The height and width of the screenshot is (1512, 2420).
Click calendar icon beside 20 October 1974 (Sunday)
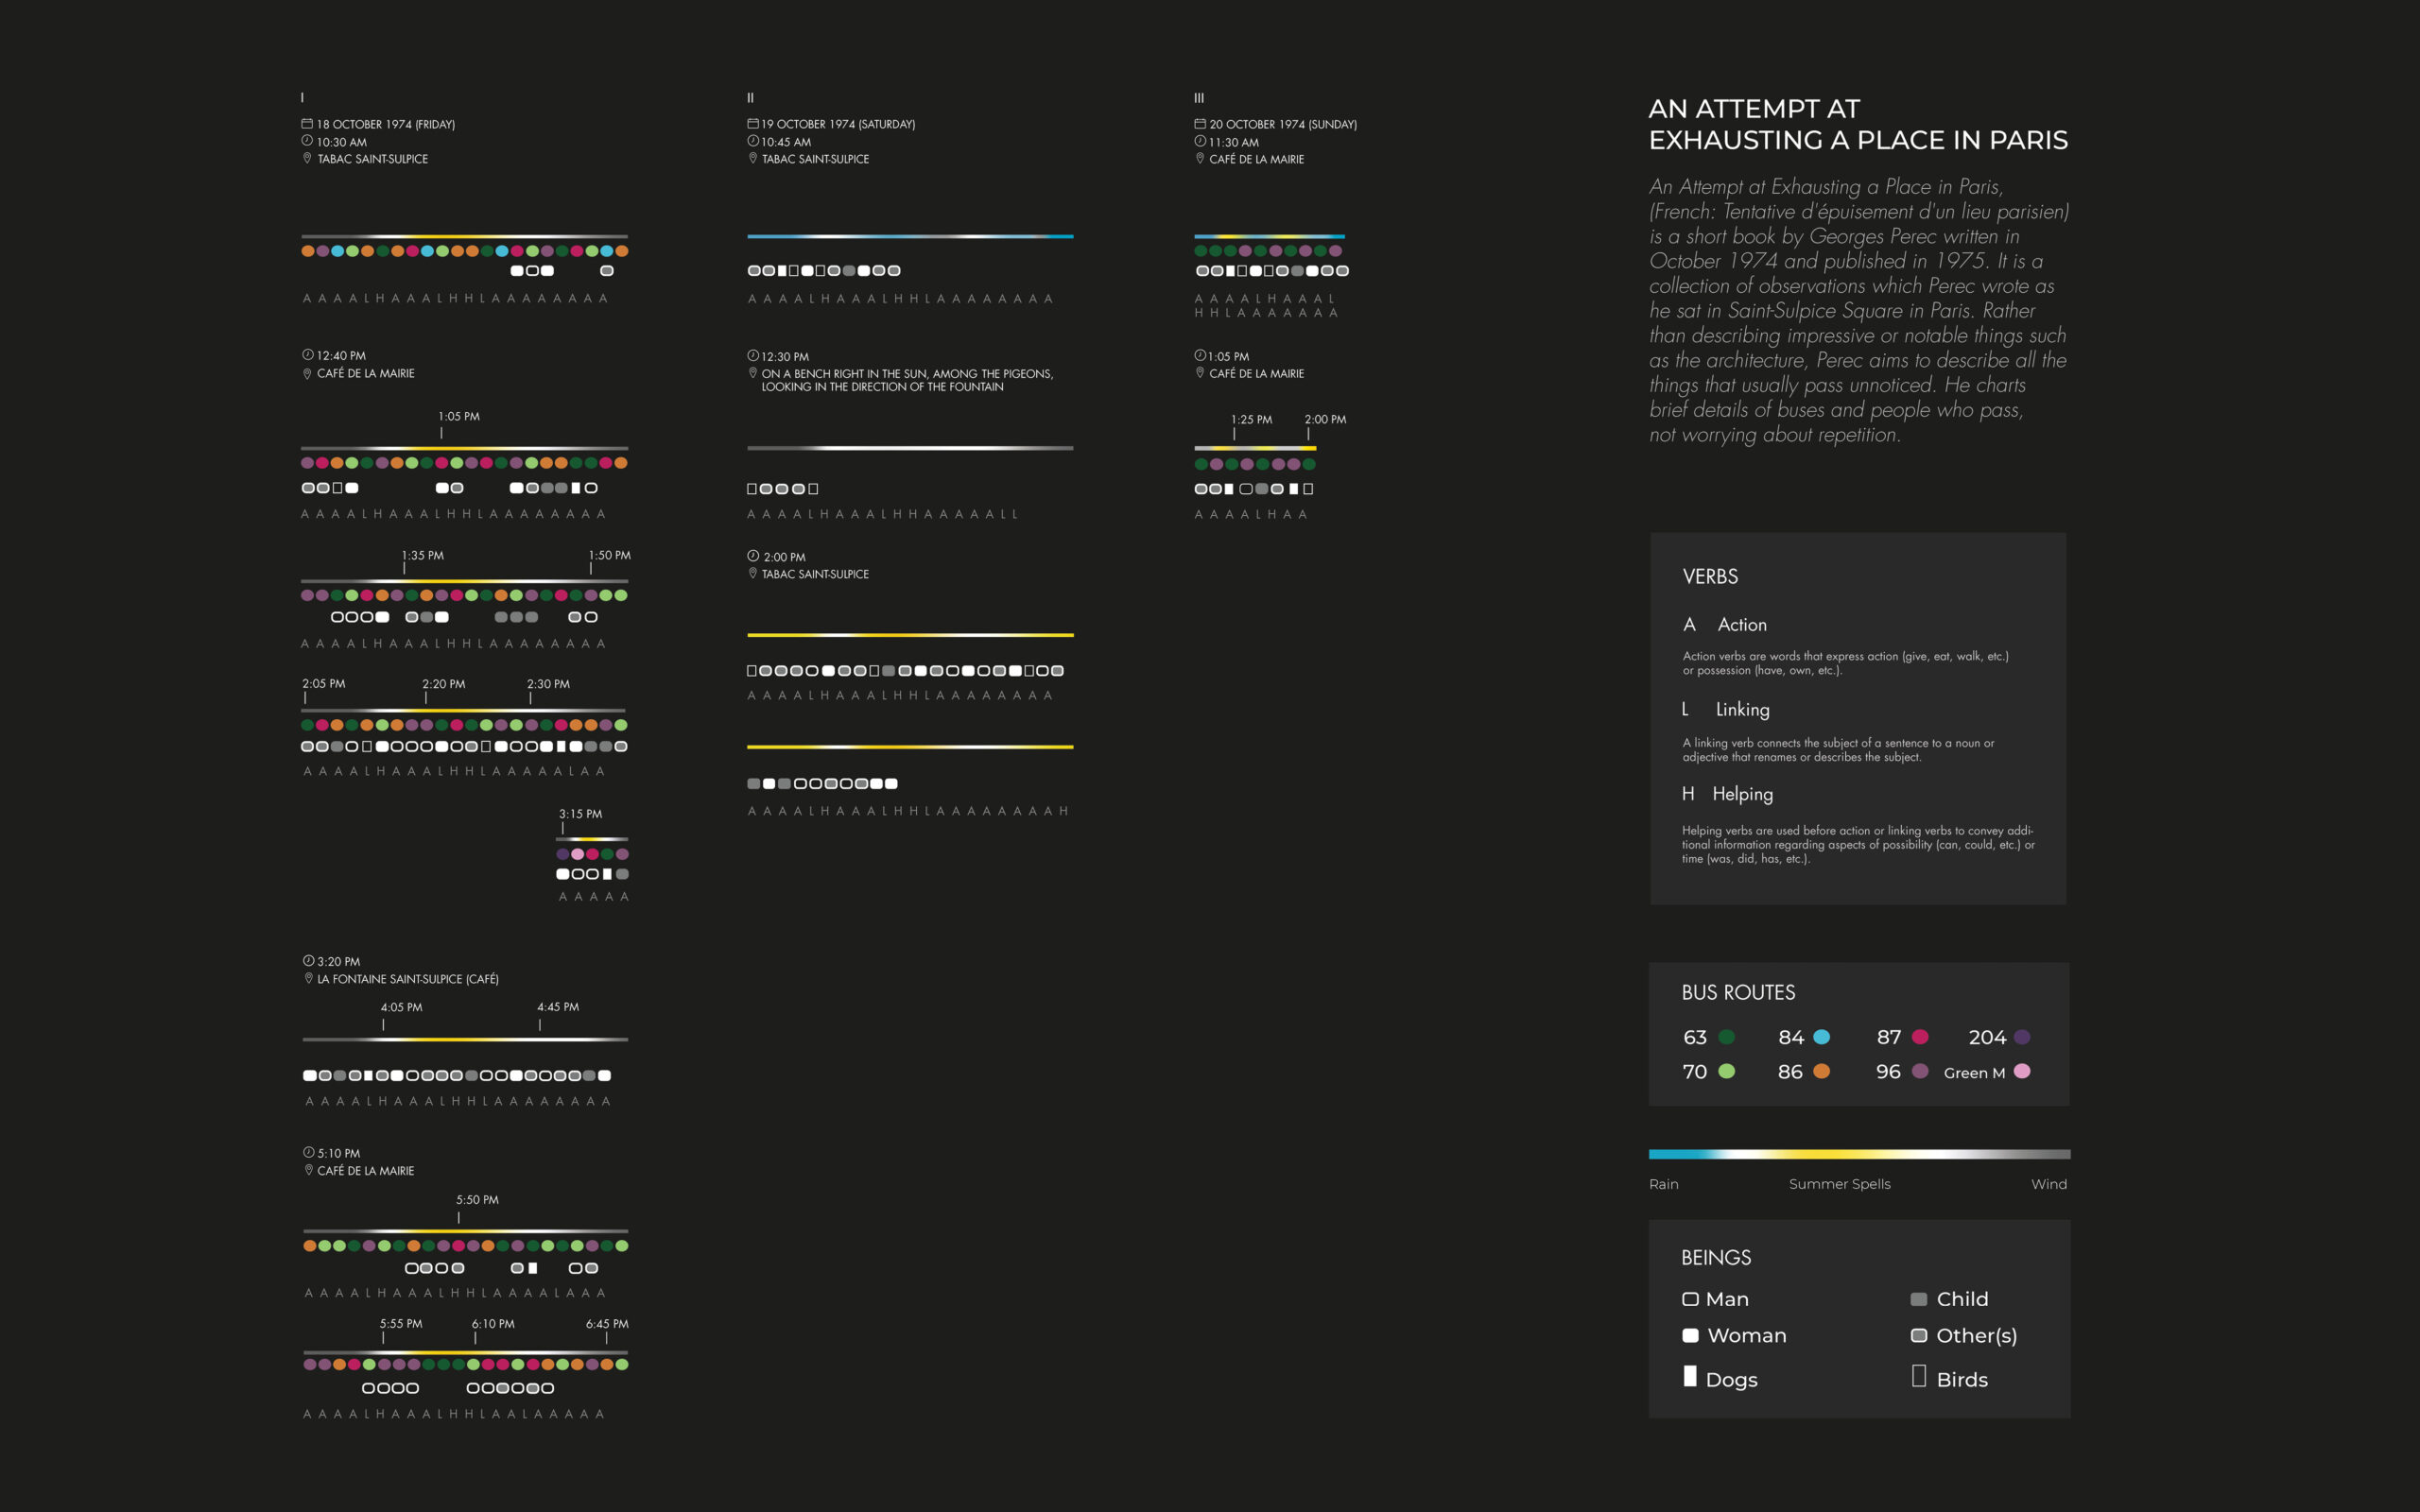pos(1199,124)
